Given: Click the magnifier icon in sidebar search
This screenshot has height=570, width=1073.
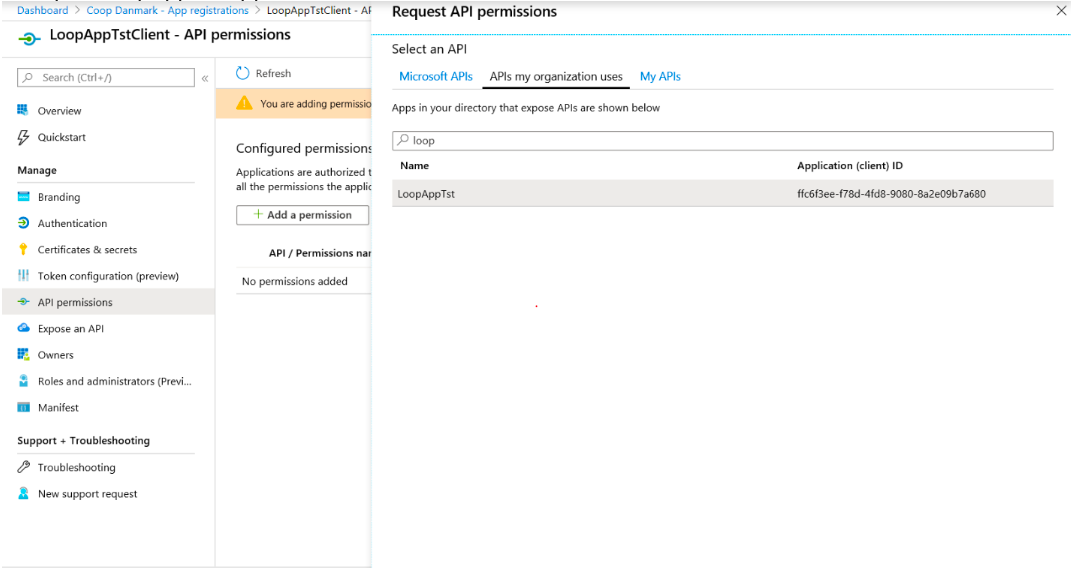Looking at the screenshot, I should coord(27,77).
